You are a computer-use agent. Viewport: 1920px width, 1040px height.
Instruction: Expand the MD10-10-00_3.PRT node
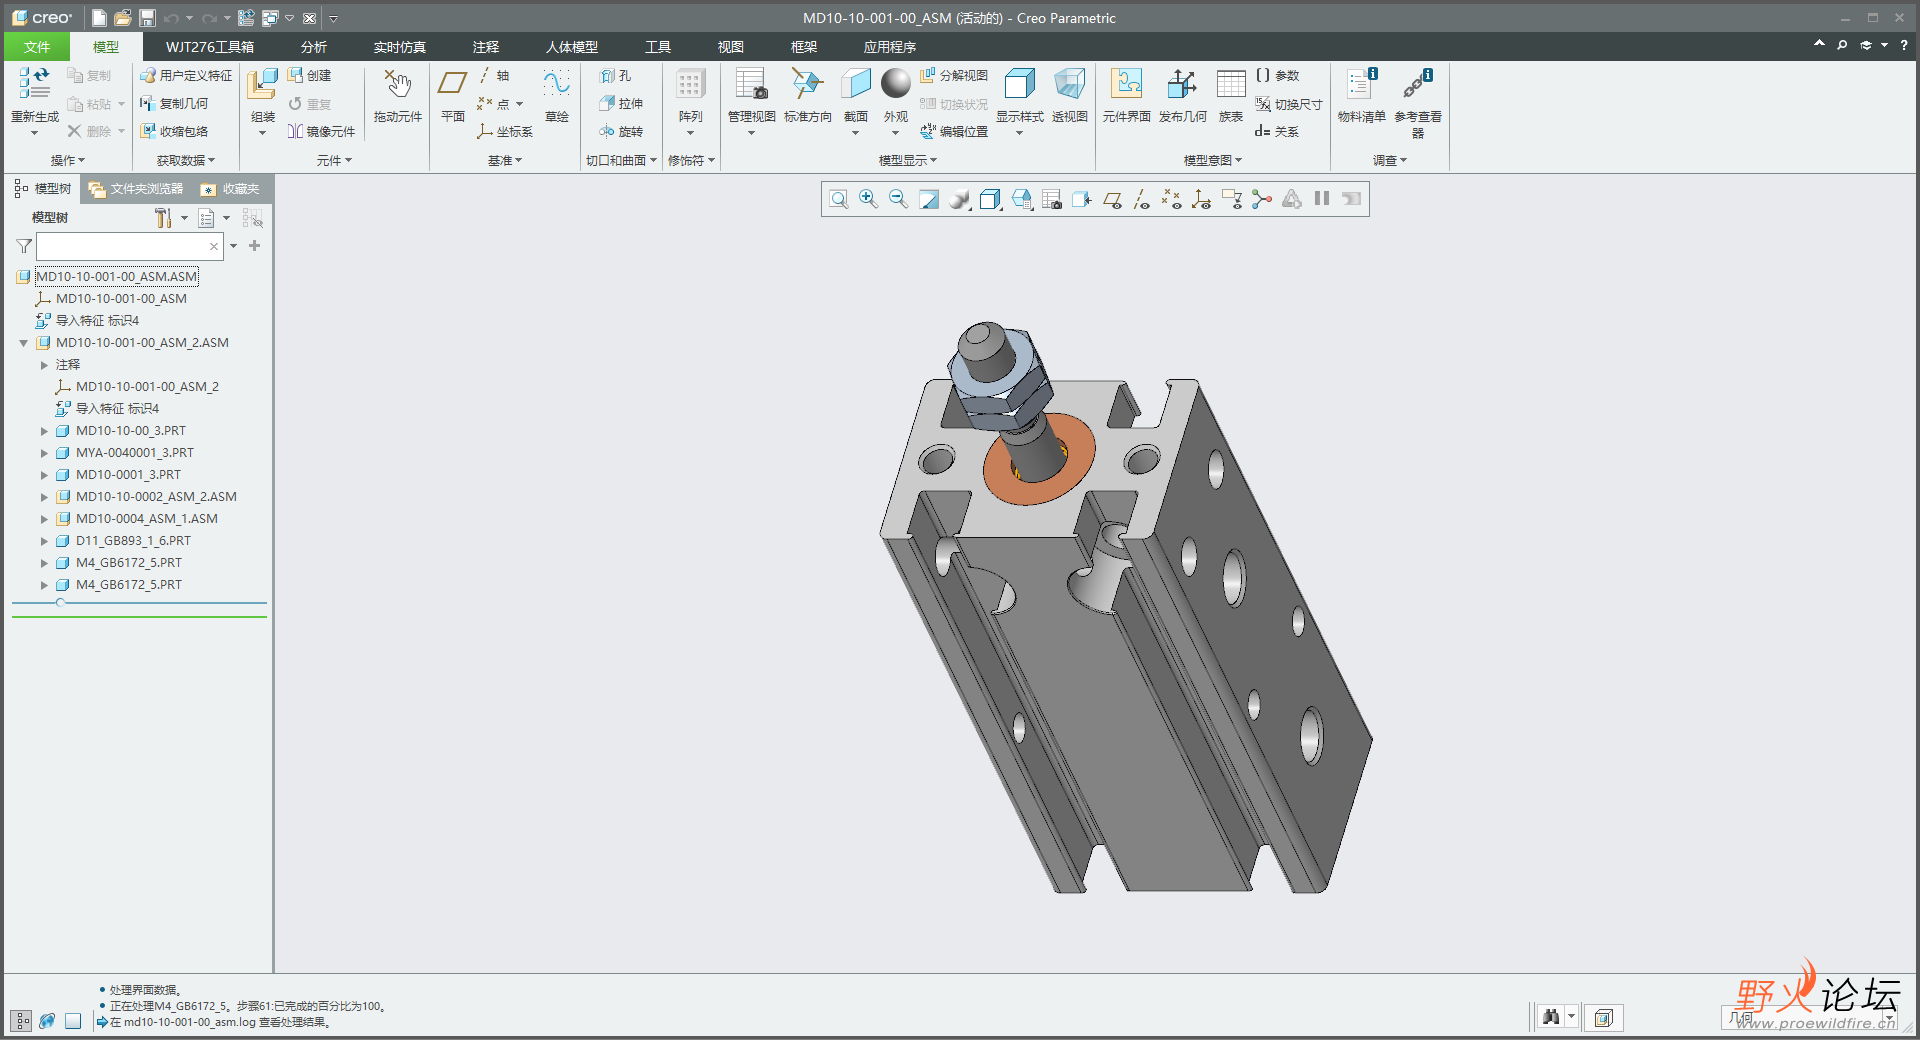point(44,431)
